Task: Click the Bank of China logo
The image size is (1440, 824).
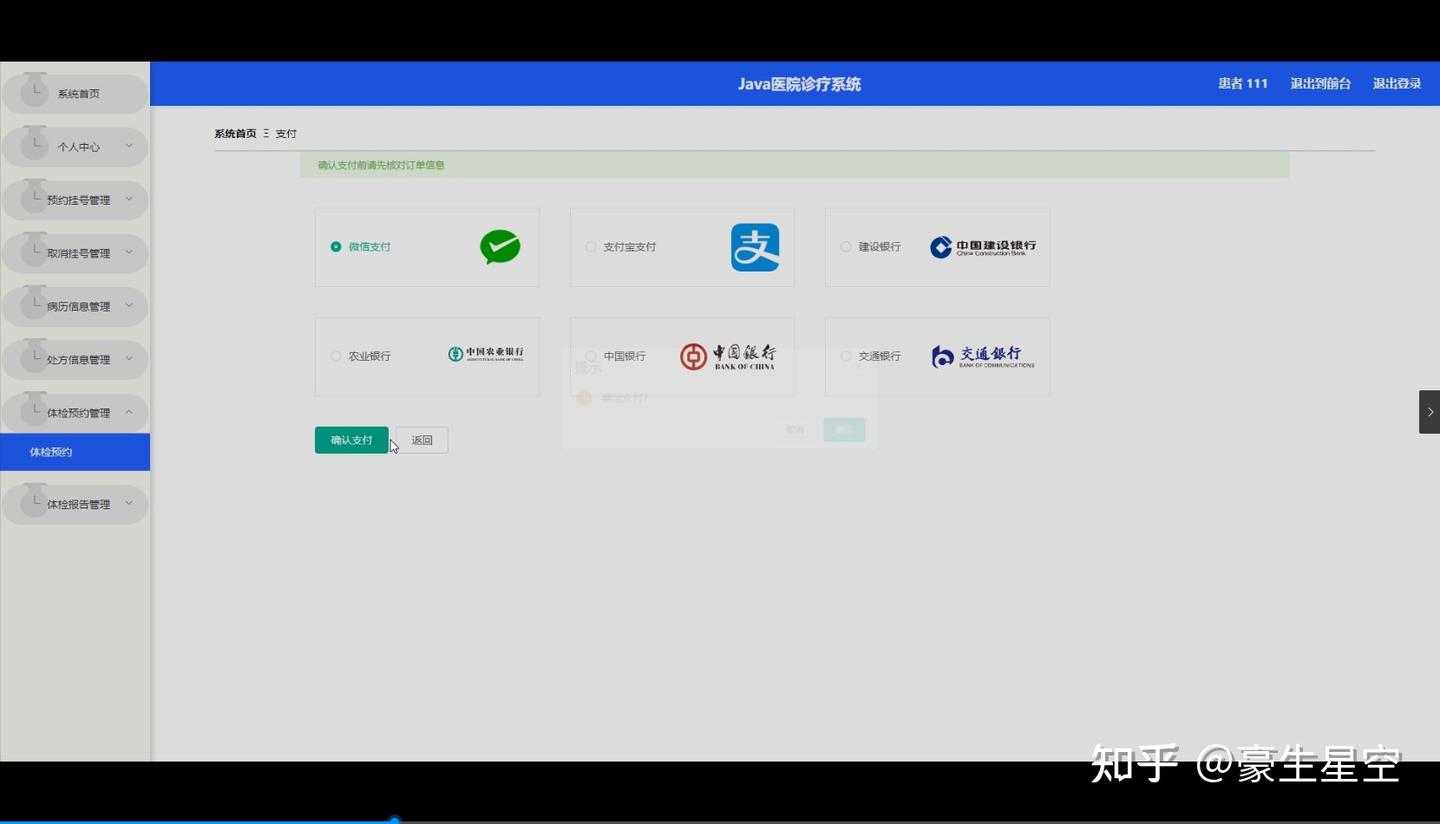Action: click(x=728, y=356)
